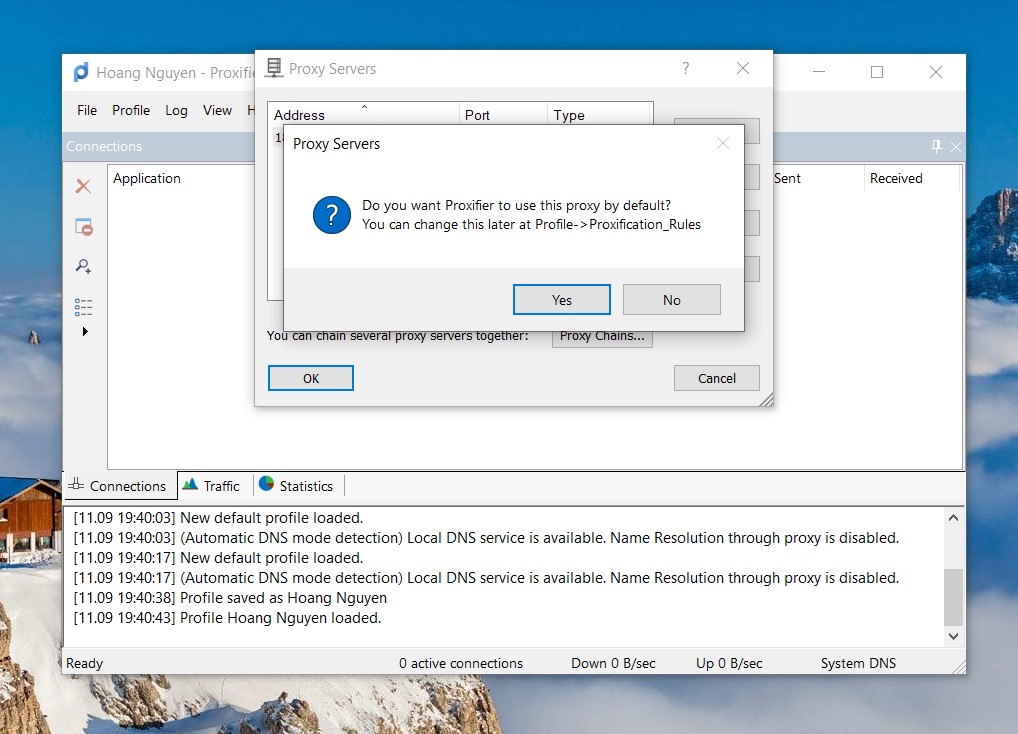Minimize the main Proxifier window

pyautogui.click(x=819, y=72)
